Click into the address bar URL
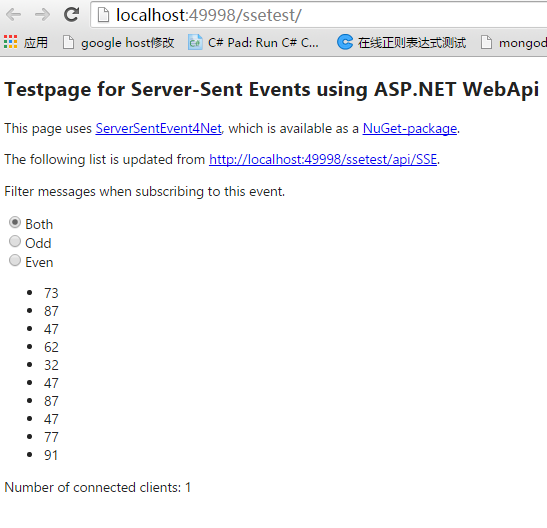The width and height of the screenshot is (547, 528). pyautogui.click(x=209, y=15)
